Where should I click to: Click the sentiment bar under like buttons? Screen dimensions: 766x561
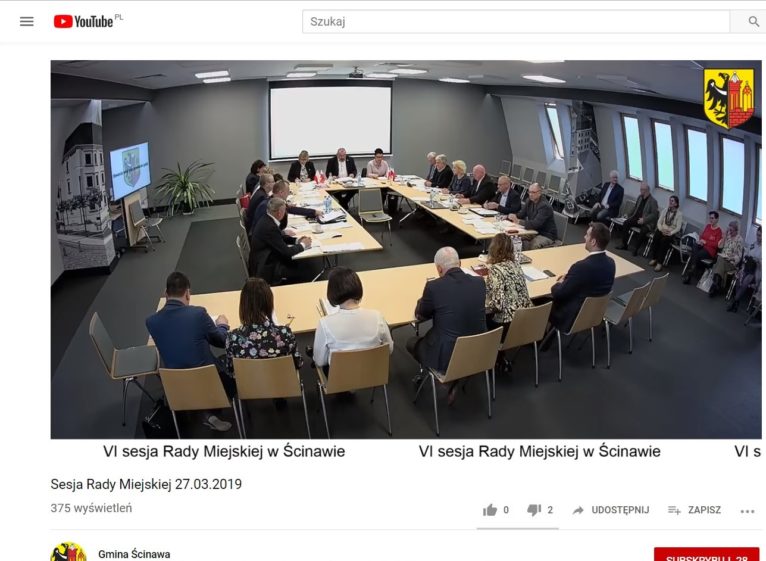(517, 528)
